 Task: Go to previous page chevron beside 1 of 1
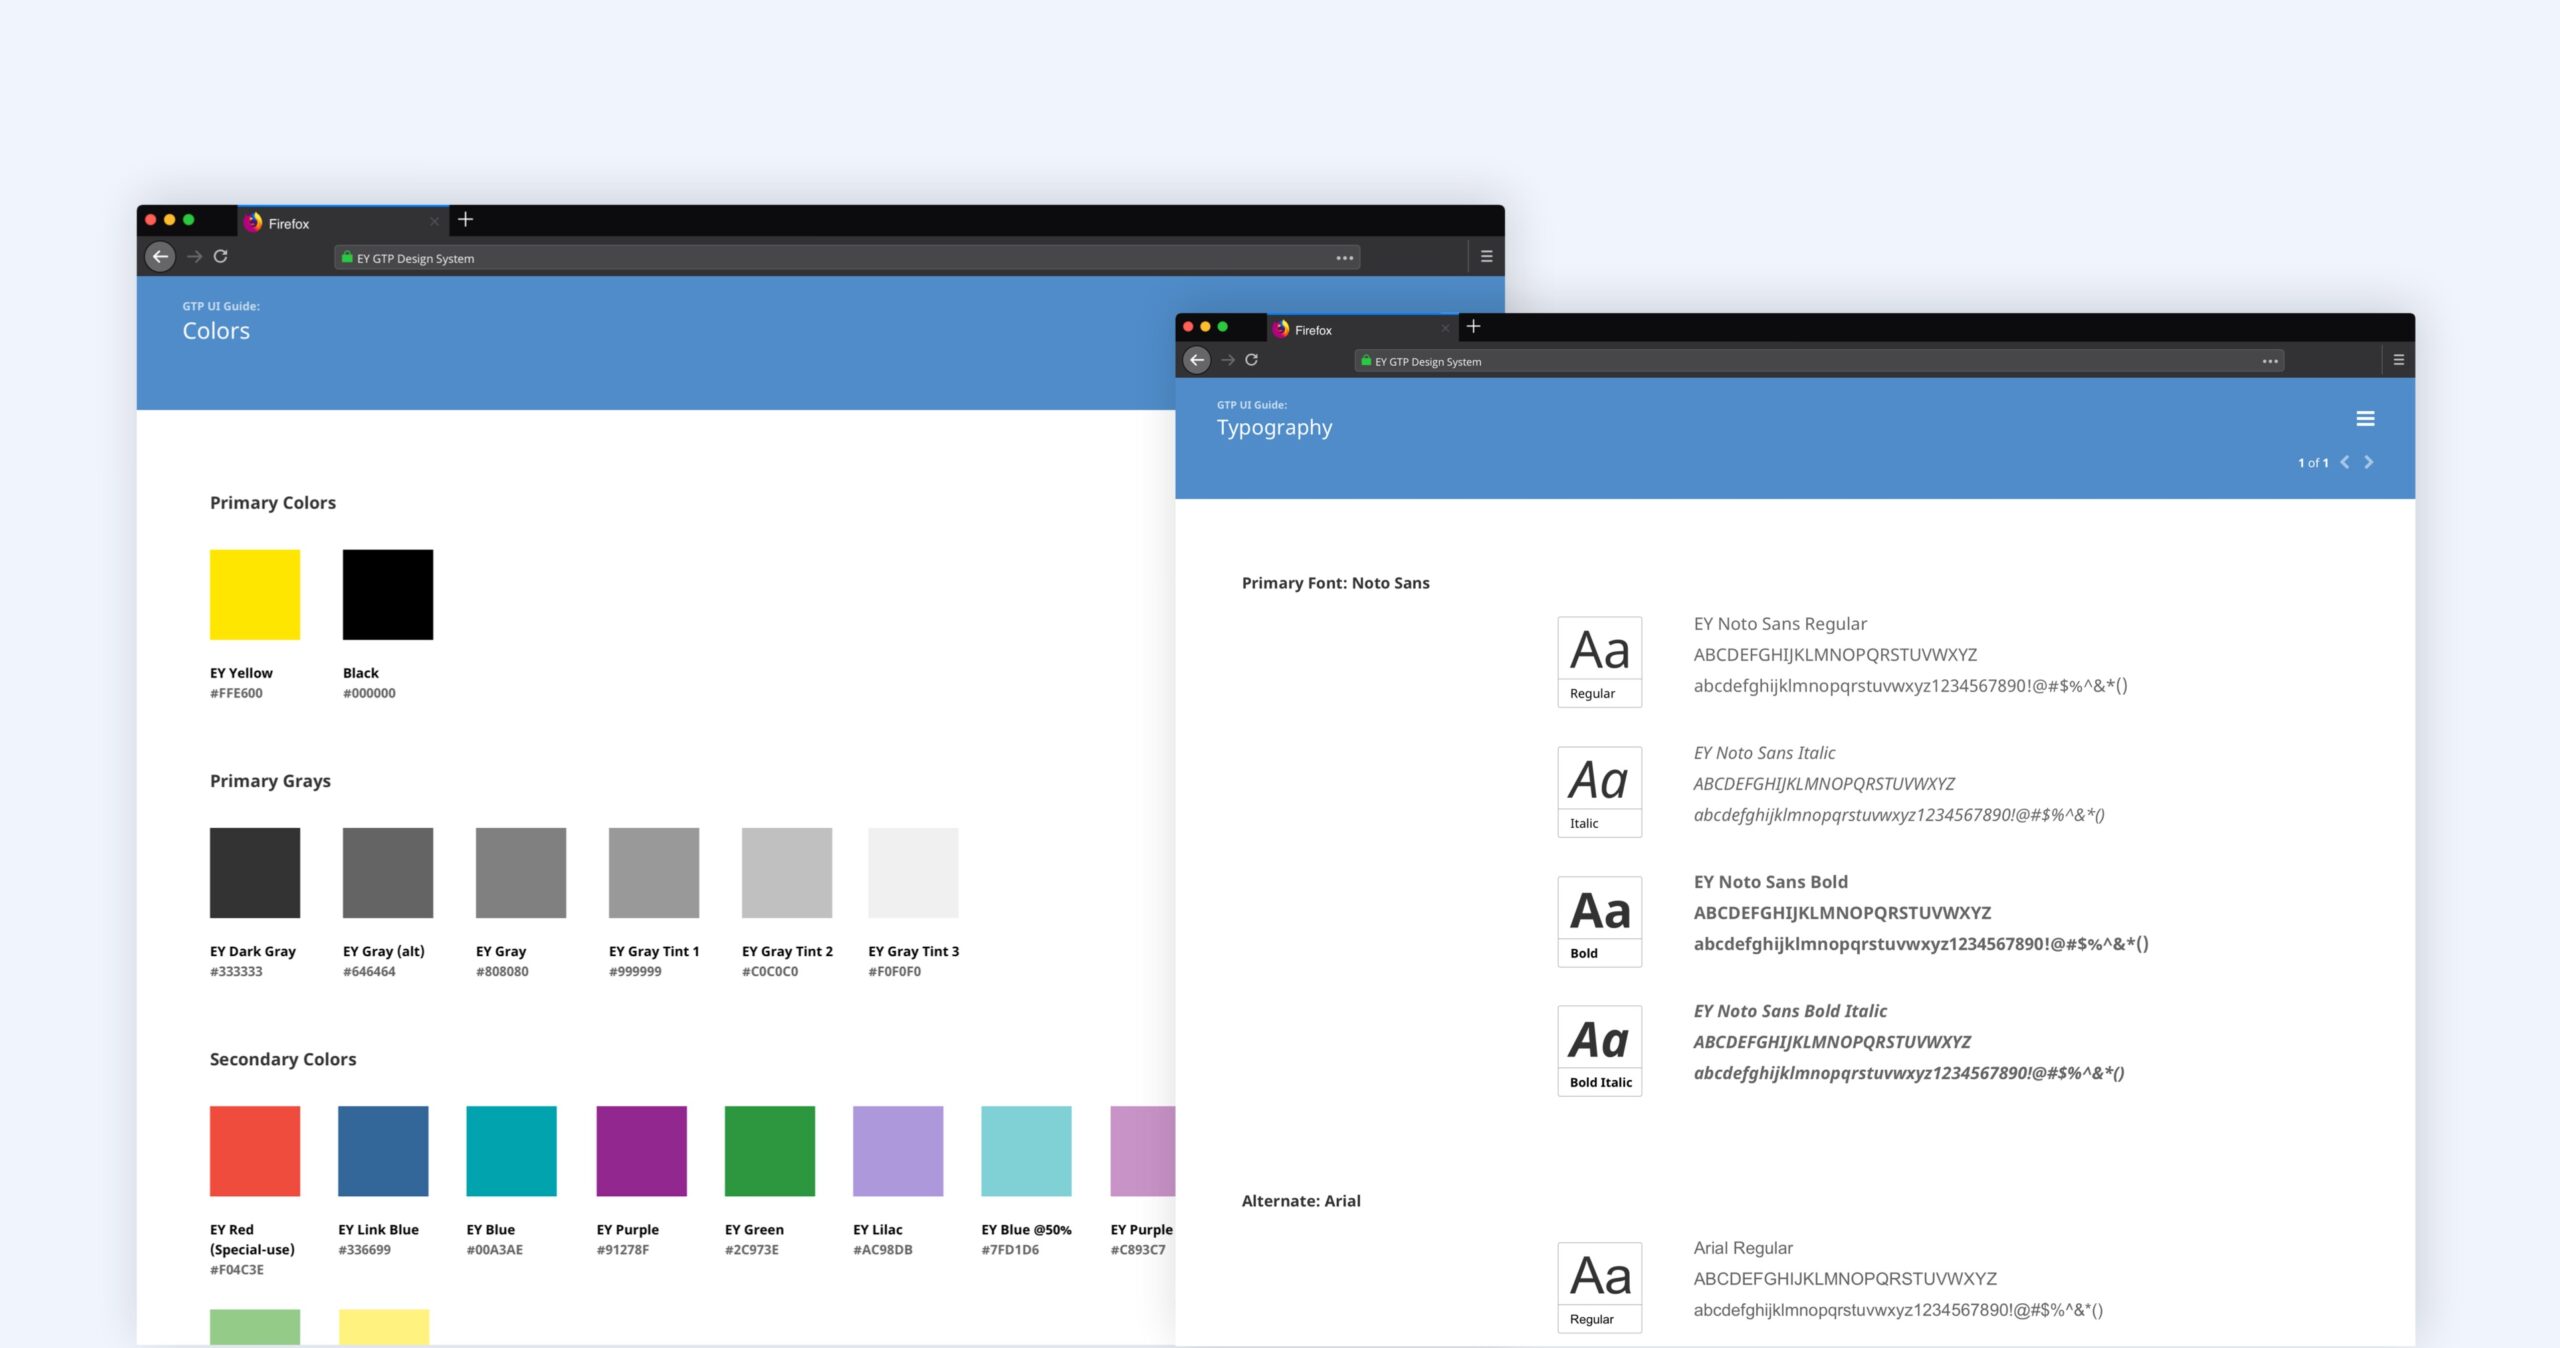coord(2345,462)
